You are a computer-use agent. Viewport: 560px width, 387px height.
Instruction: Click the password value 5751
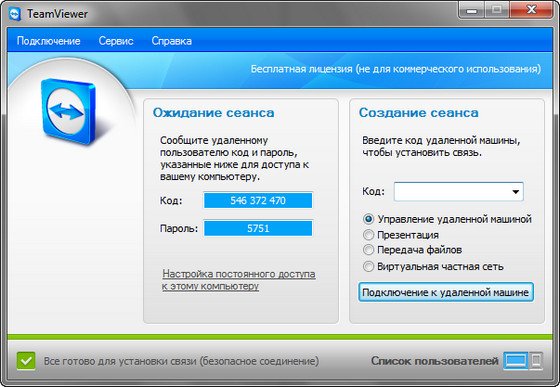[x=258, y=228]
